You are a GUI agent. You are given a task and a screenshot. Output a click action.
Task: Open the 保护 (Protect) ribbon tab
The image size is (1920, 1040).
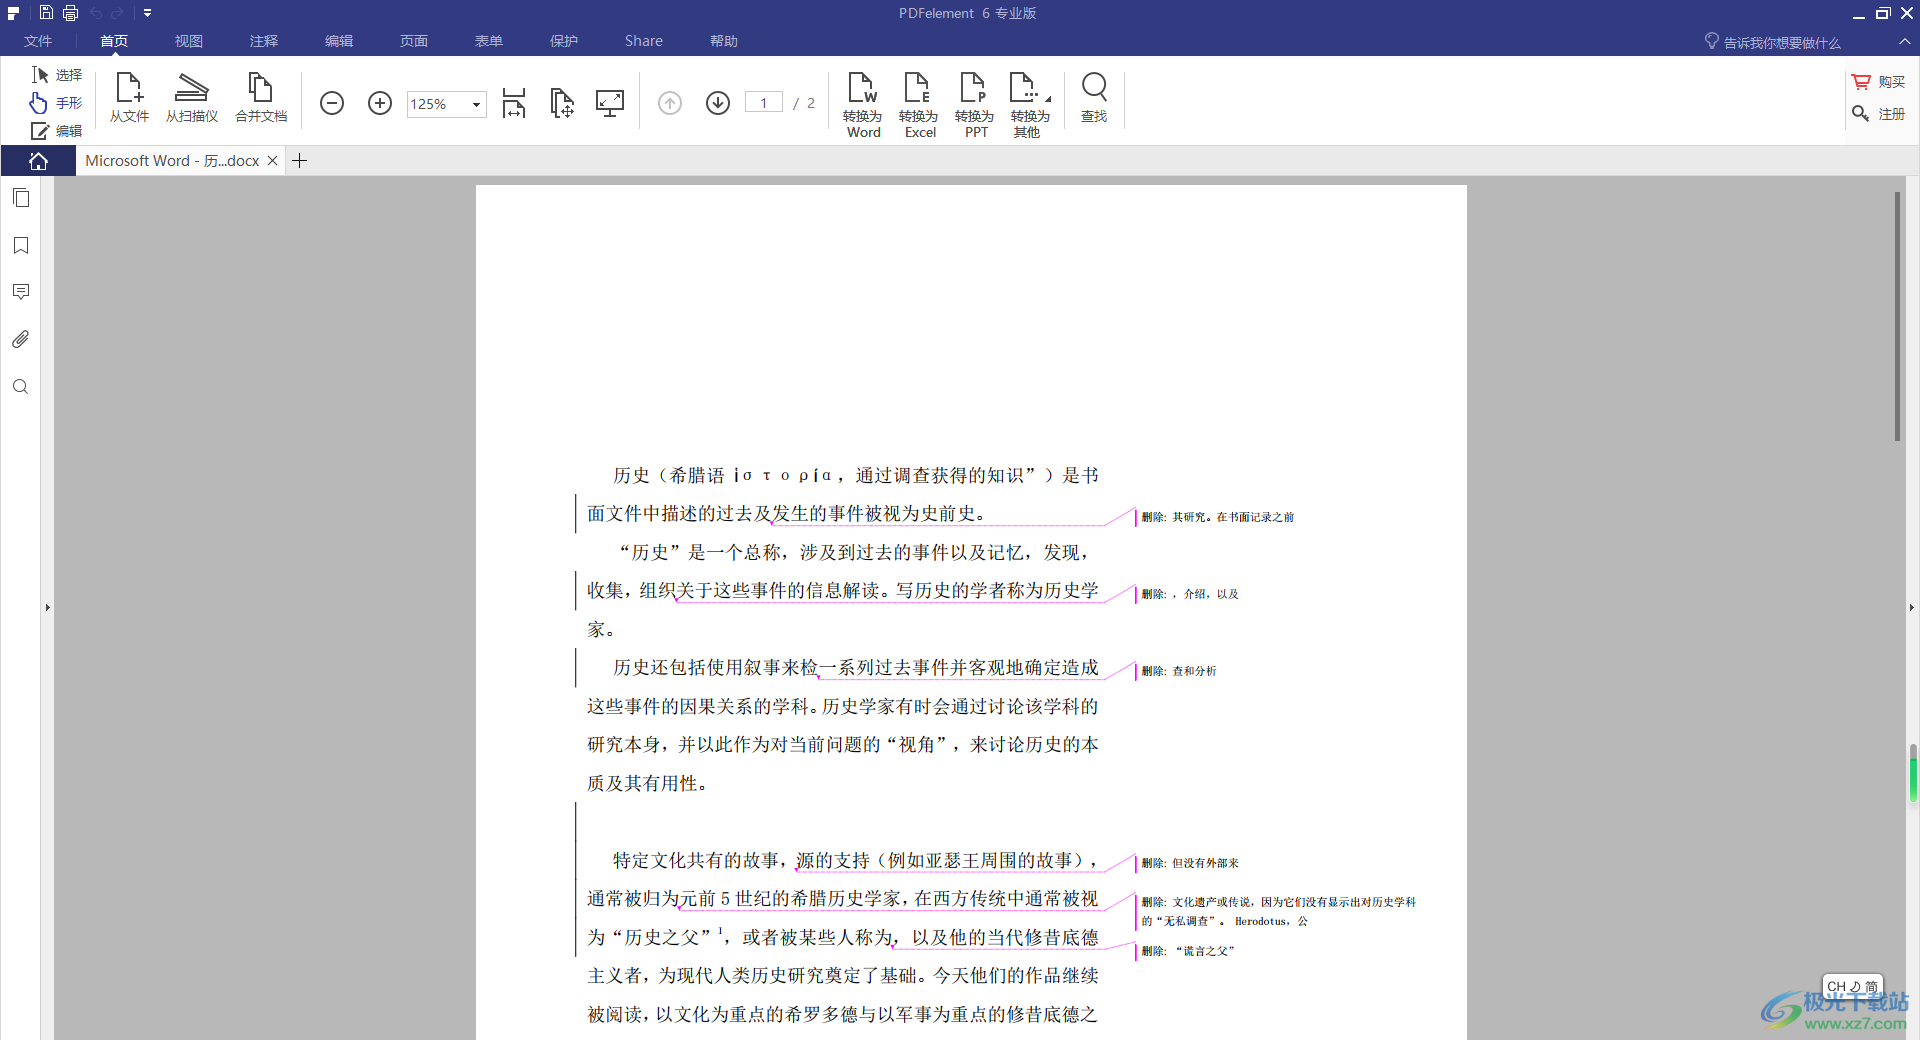coord(564,41)
